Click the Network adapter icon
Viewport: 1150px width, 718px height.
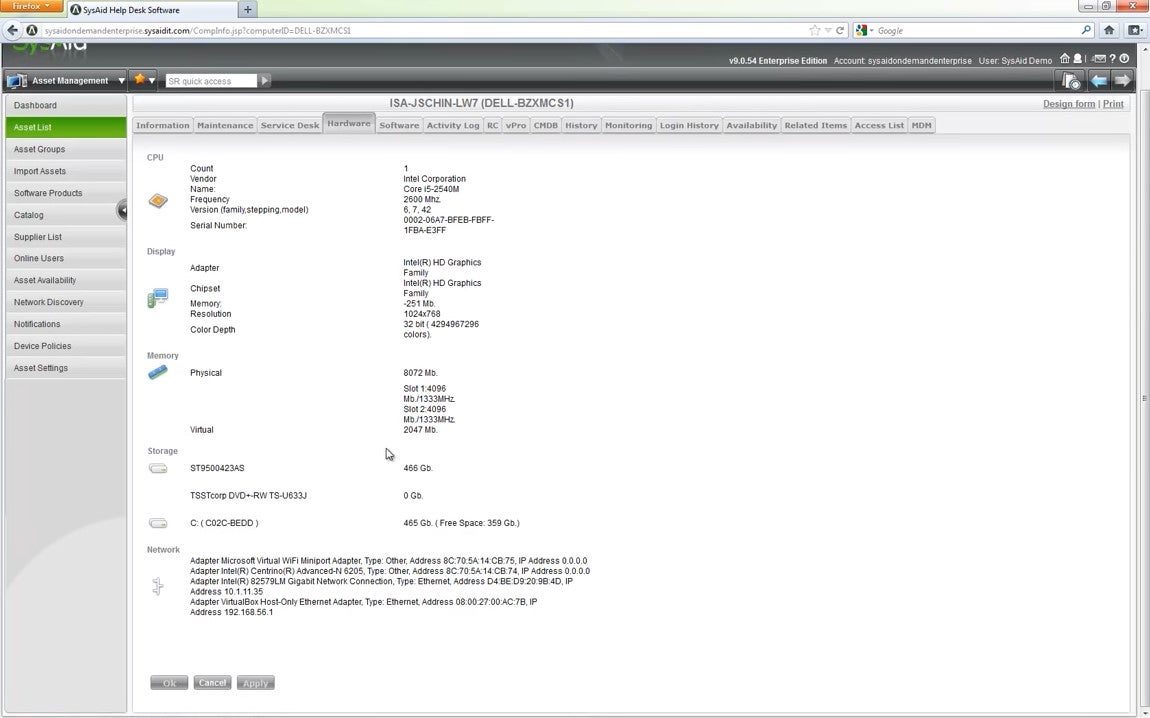[158, 586]
